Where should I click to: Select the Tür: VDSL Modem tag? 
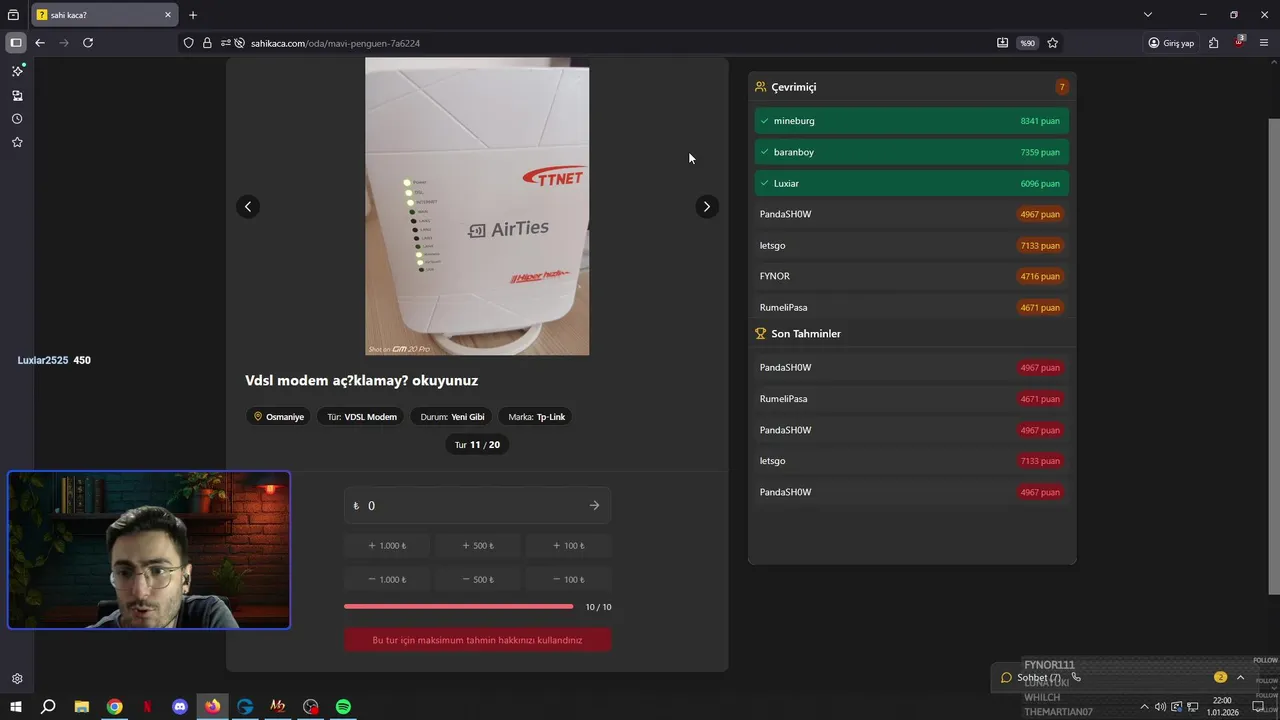(x=361, y=417)
